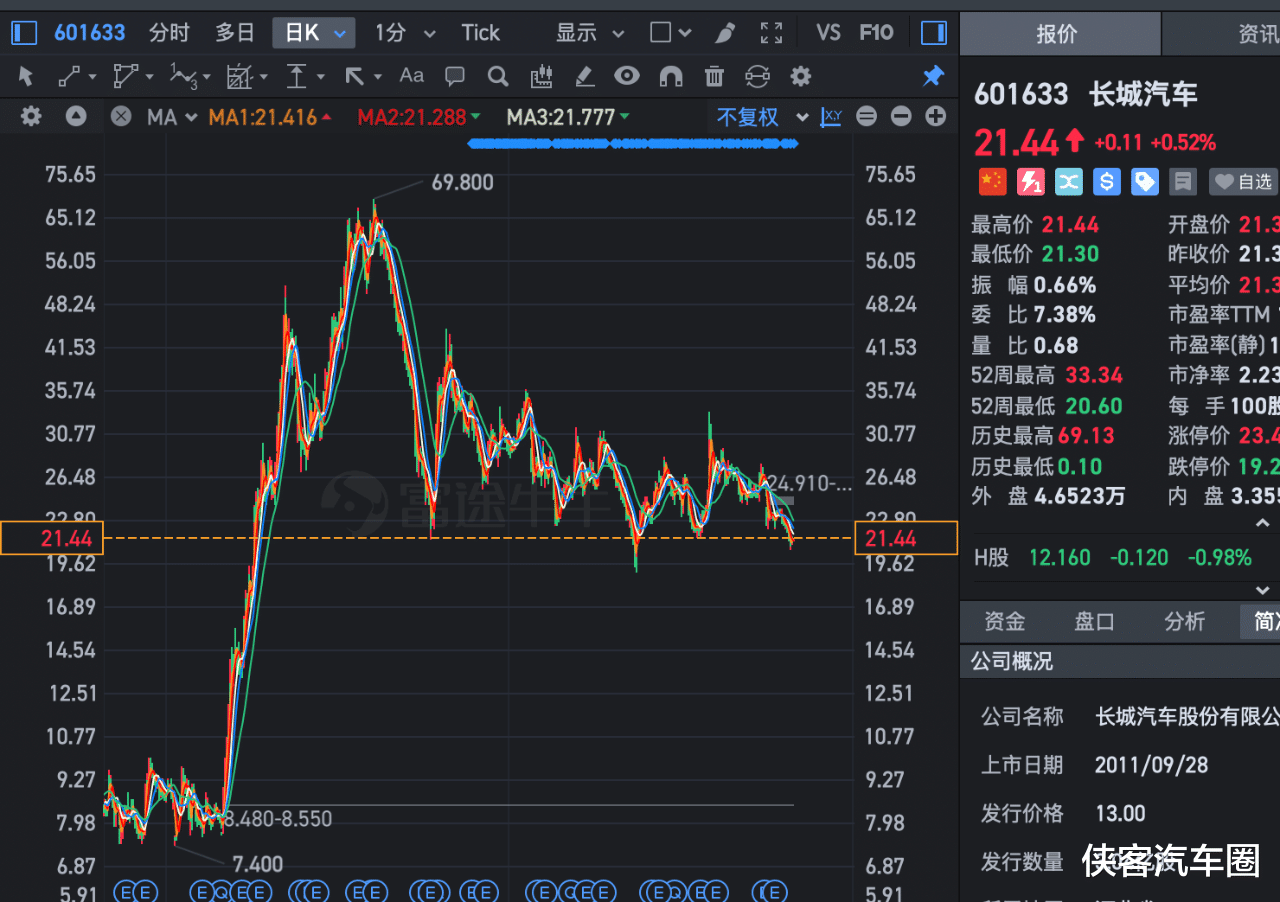Screen dimensions: 1280x902
Task: Toggle the magnet snap tool
Action: (671, 76)
